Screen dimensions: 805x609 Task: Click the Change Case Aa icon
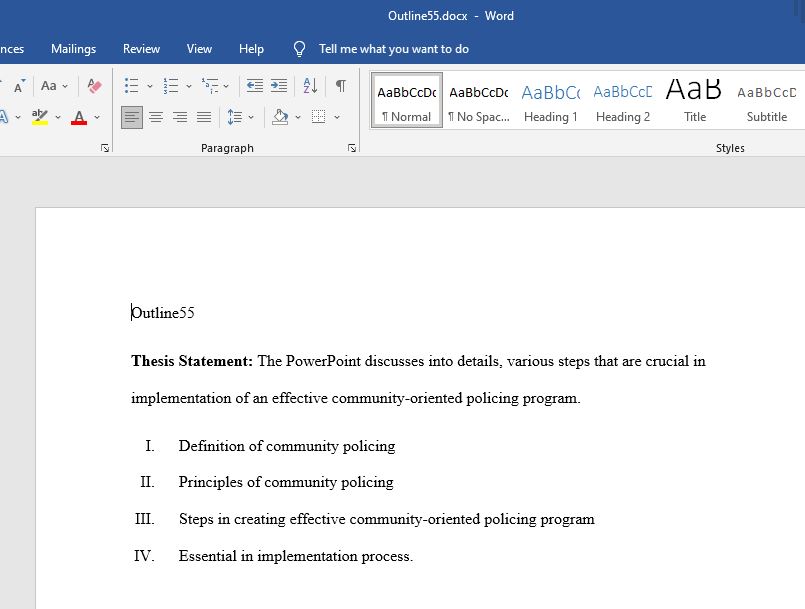point(49,86)
